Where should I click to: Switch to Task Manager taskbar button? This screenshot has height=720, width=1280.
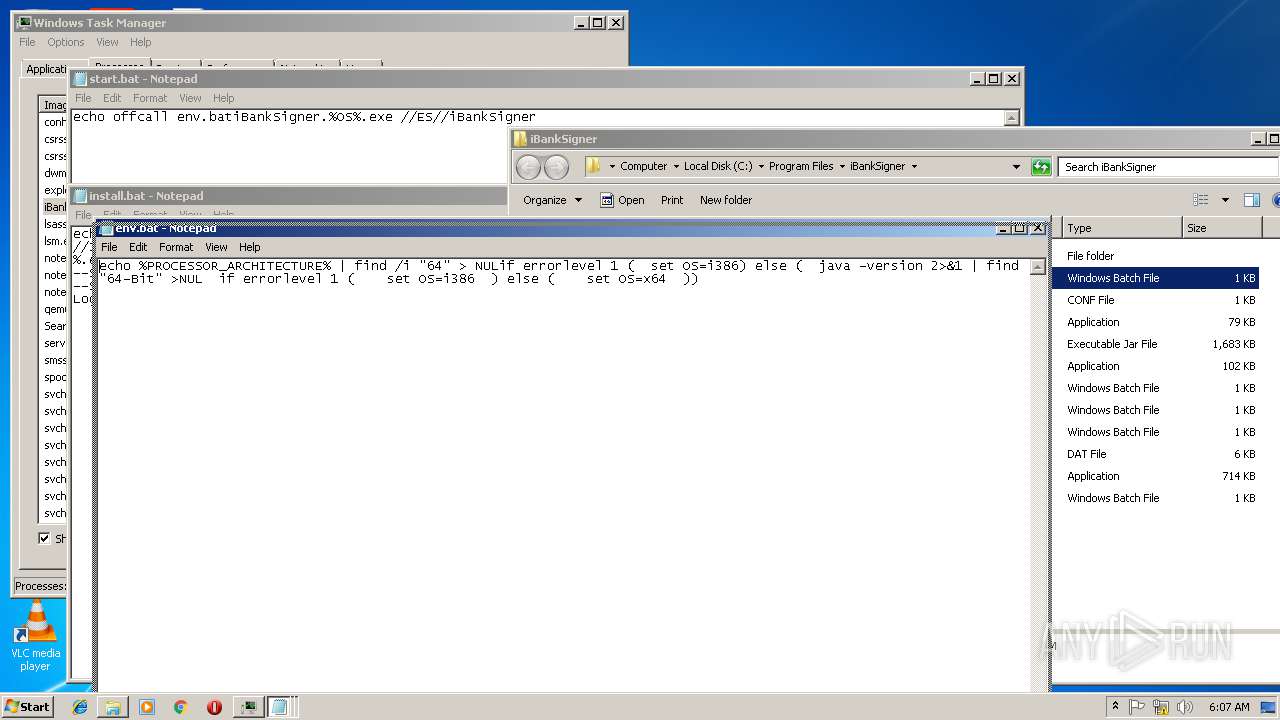(248, 707)
